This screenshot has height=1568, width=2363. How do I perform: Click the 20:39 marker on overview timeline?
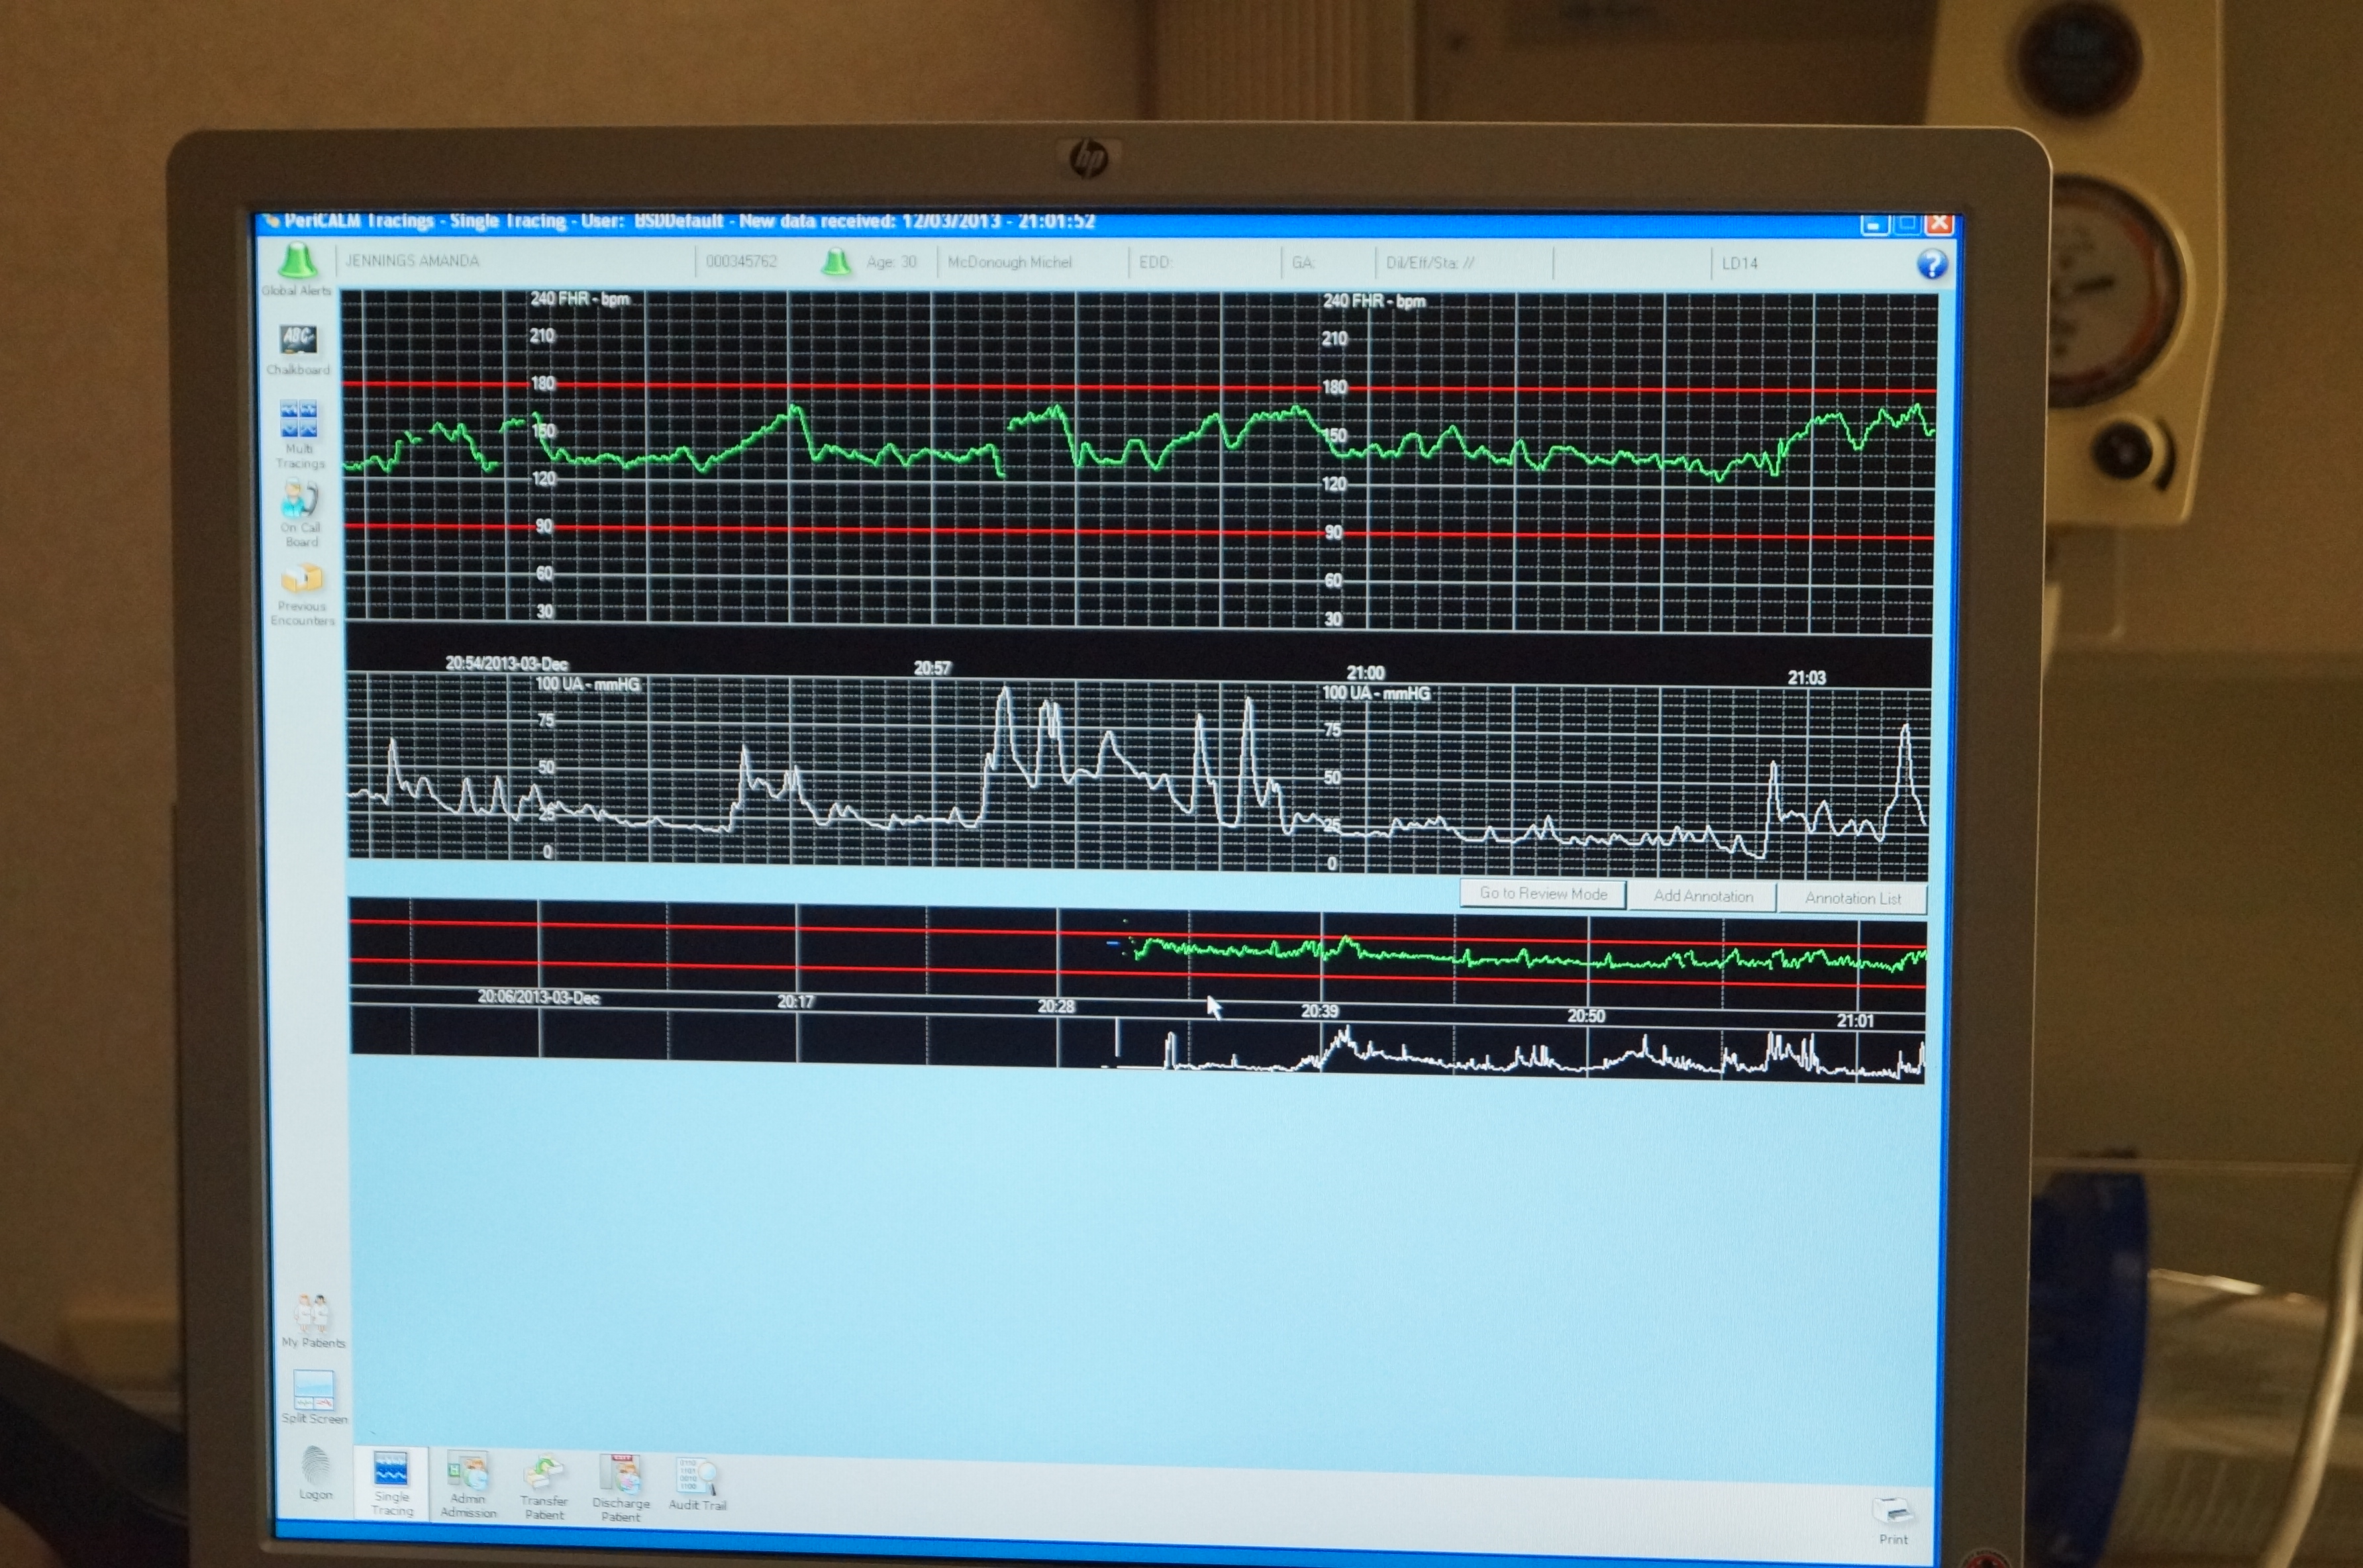click(x=1319, y=1011)
